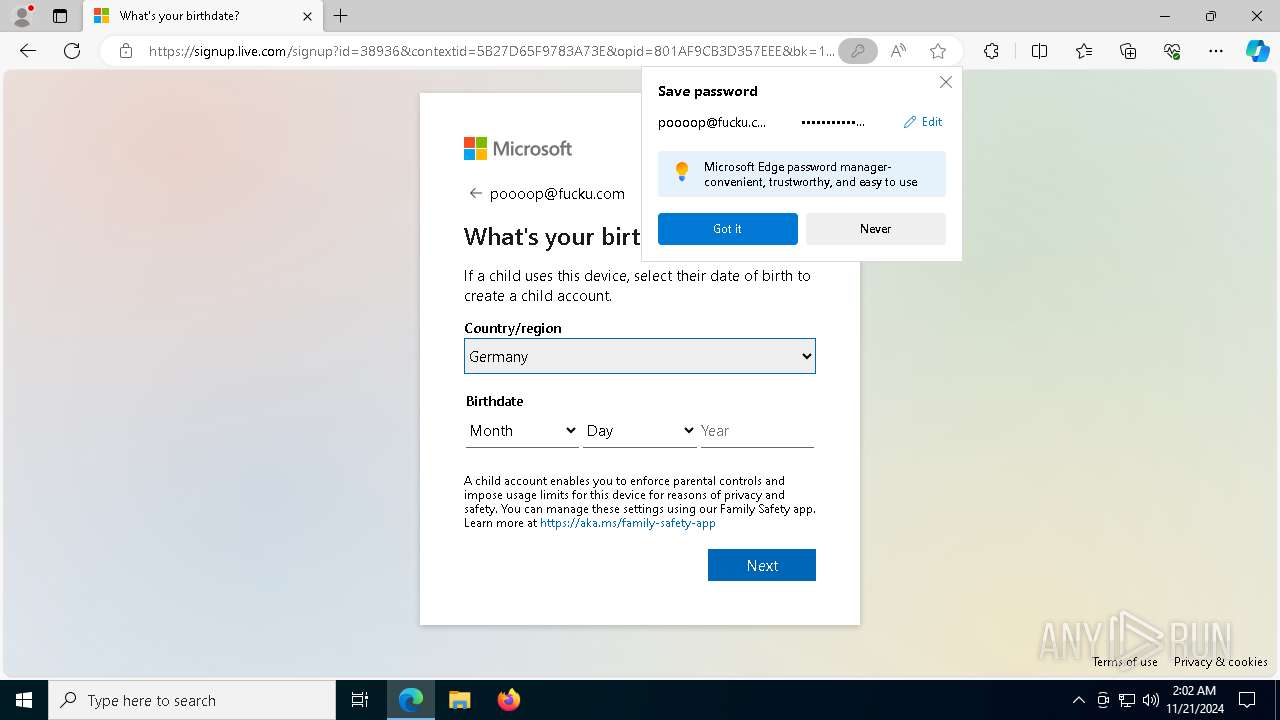
Task: Open the birth Day dropdown
Action: tap(640, 431)
